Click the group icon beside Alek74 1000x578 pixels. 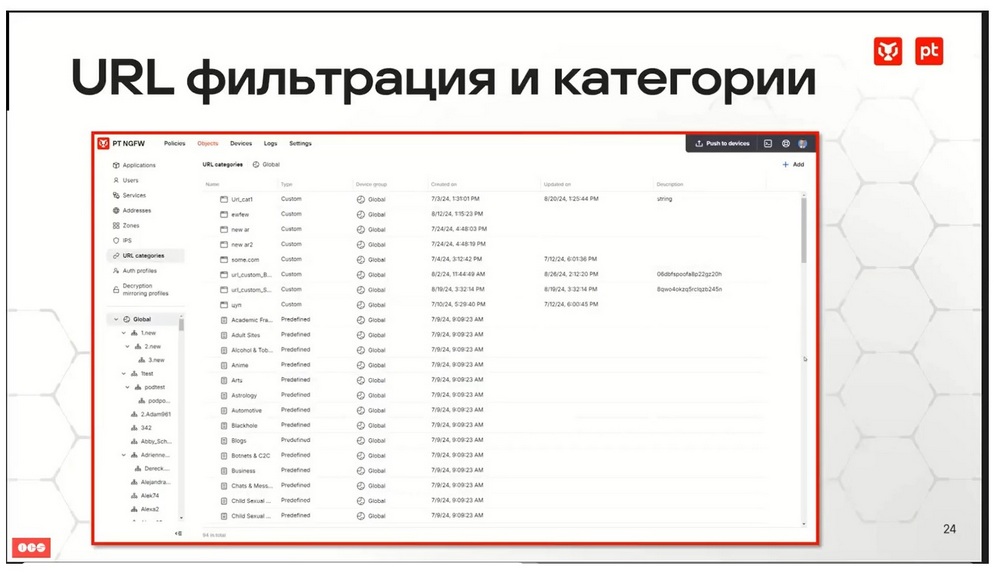pos(134,496)
